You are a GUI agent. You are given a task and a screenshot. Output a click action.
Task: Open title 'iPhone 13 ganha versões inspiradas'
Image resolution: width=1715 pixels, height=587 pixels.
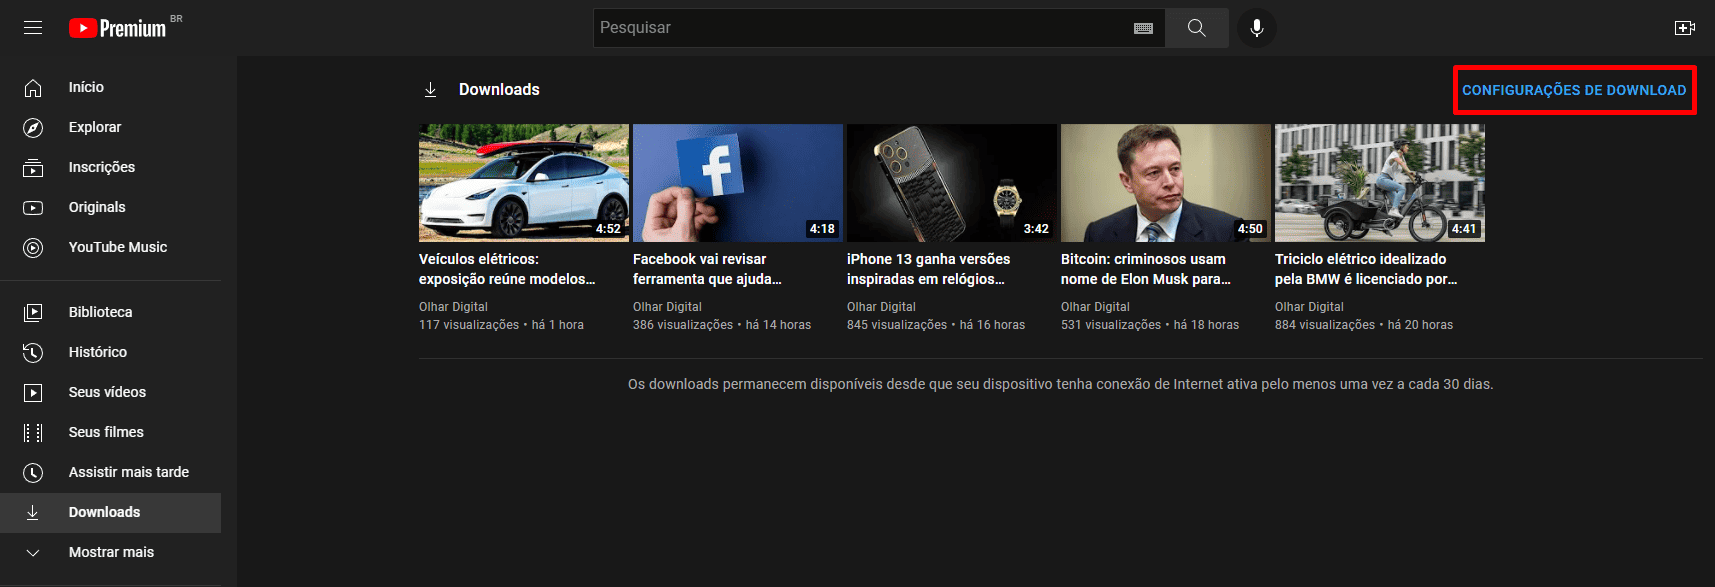click(x=929, y=269)
